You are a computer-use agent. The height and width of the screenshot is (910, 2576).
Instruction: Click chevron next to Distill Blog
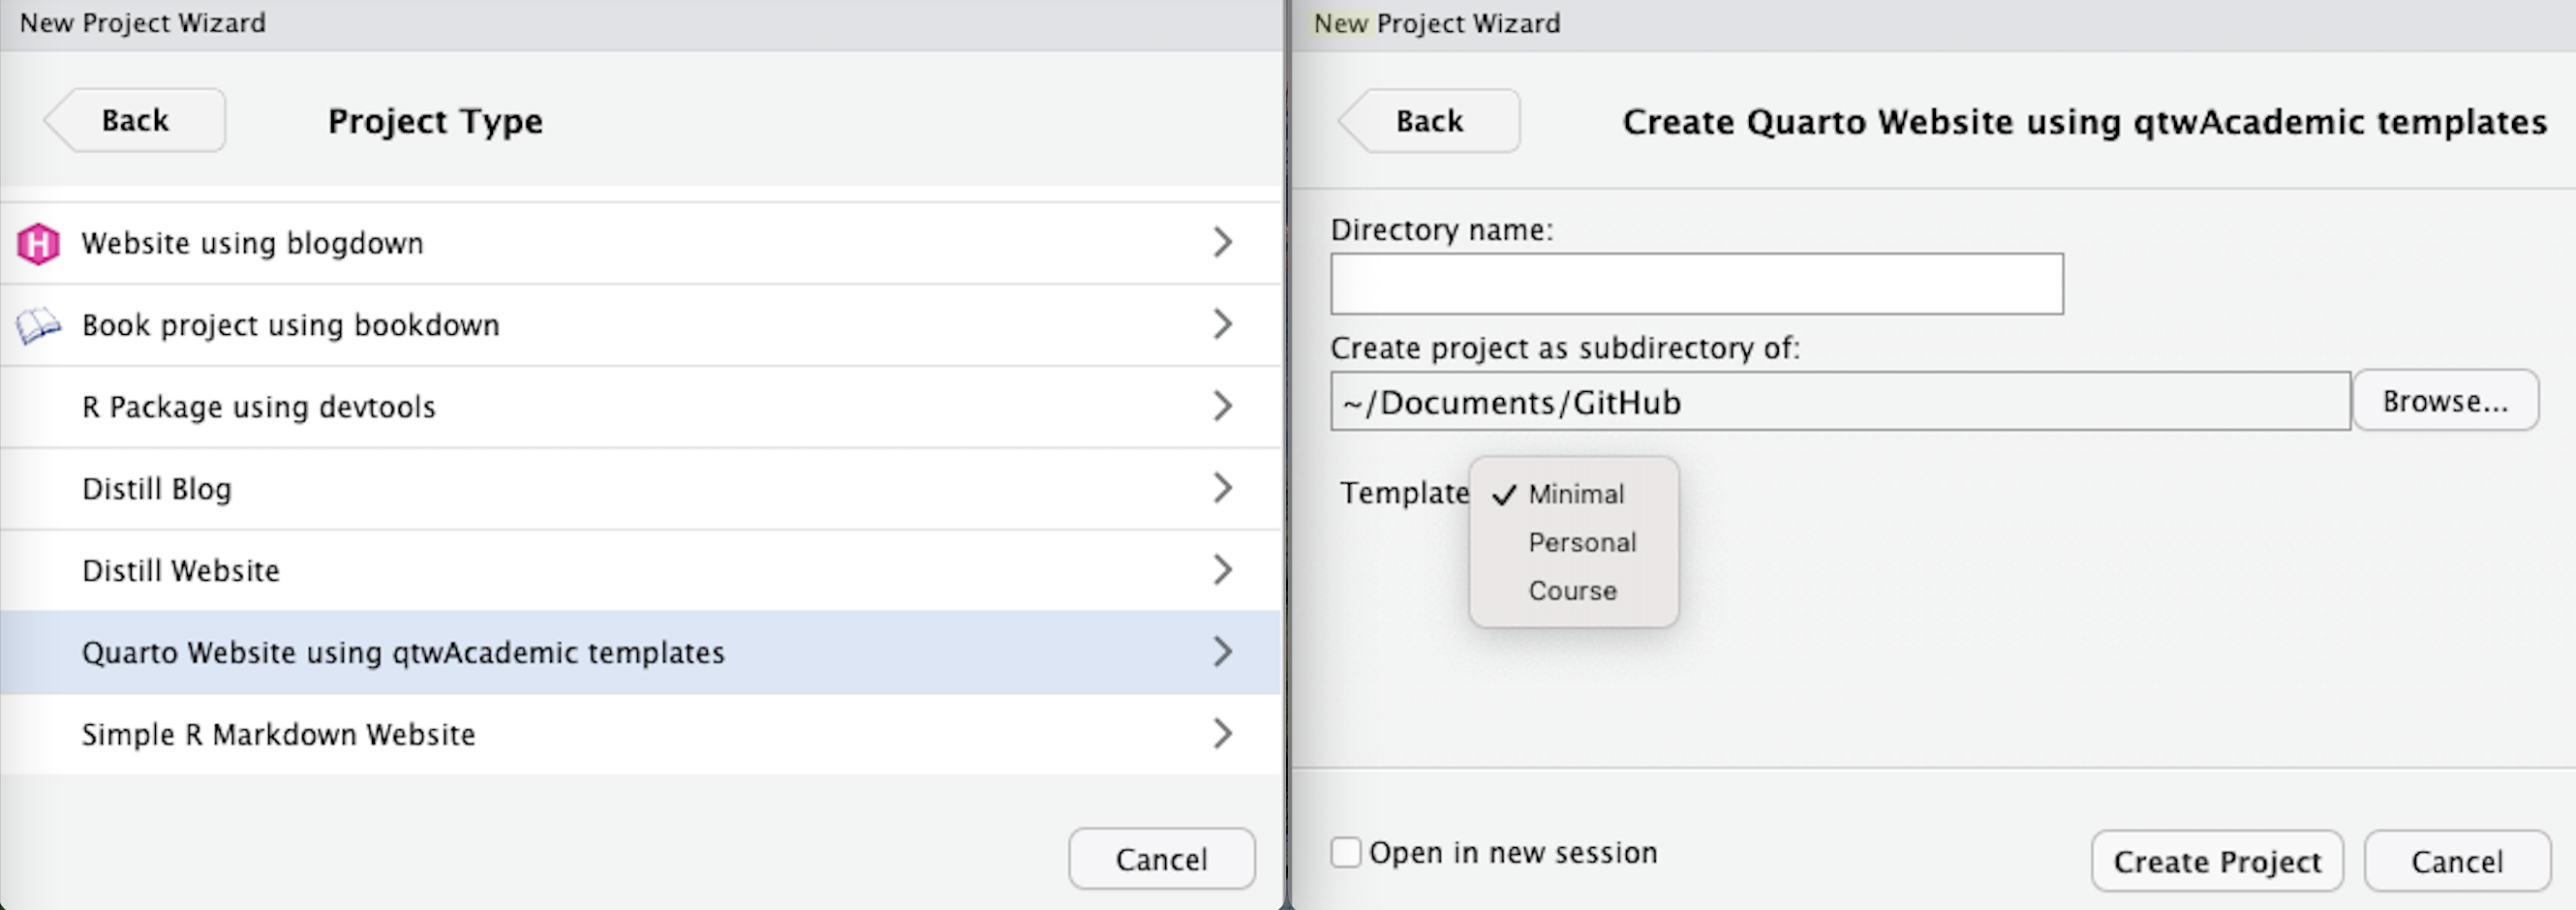(x=1222, y=488)
